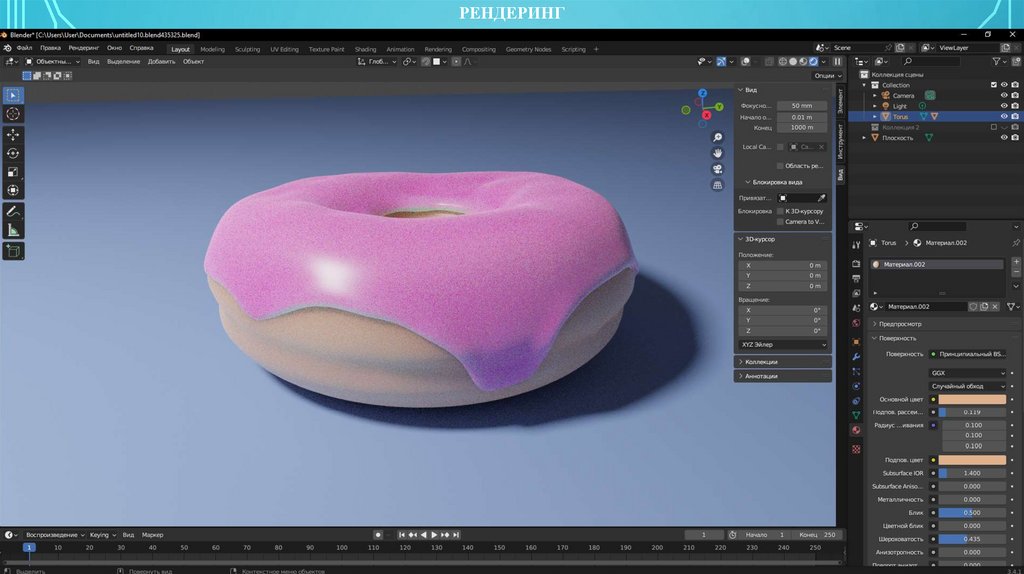Select the Measure tool
This screenshot has width=1024, height=574.
point(13,230)
